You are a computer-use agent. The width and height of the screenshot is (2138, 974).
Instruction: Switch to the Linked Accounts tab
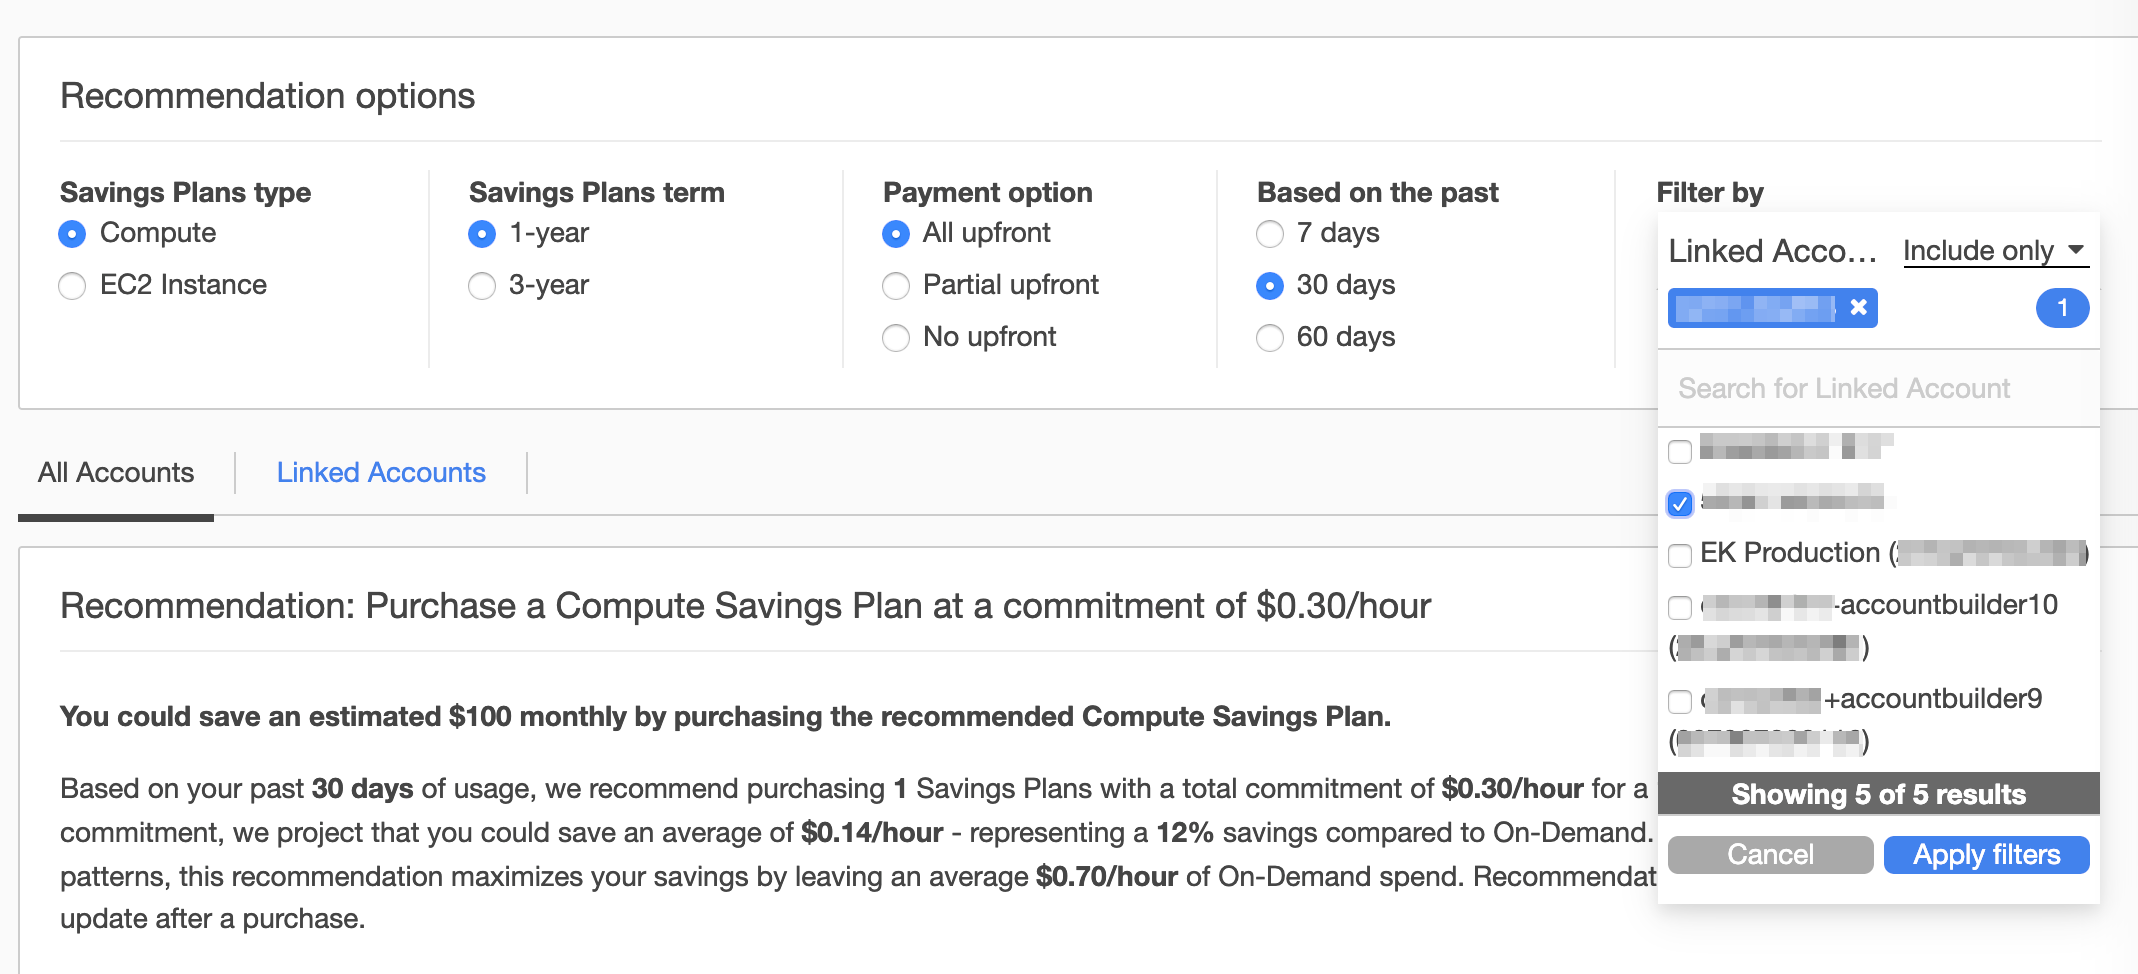[x=381, y=473]
